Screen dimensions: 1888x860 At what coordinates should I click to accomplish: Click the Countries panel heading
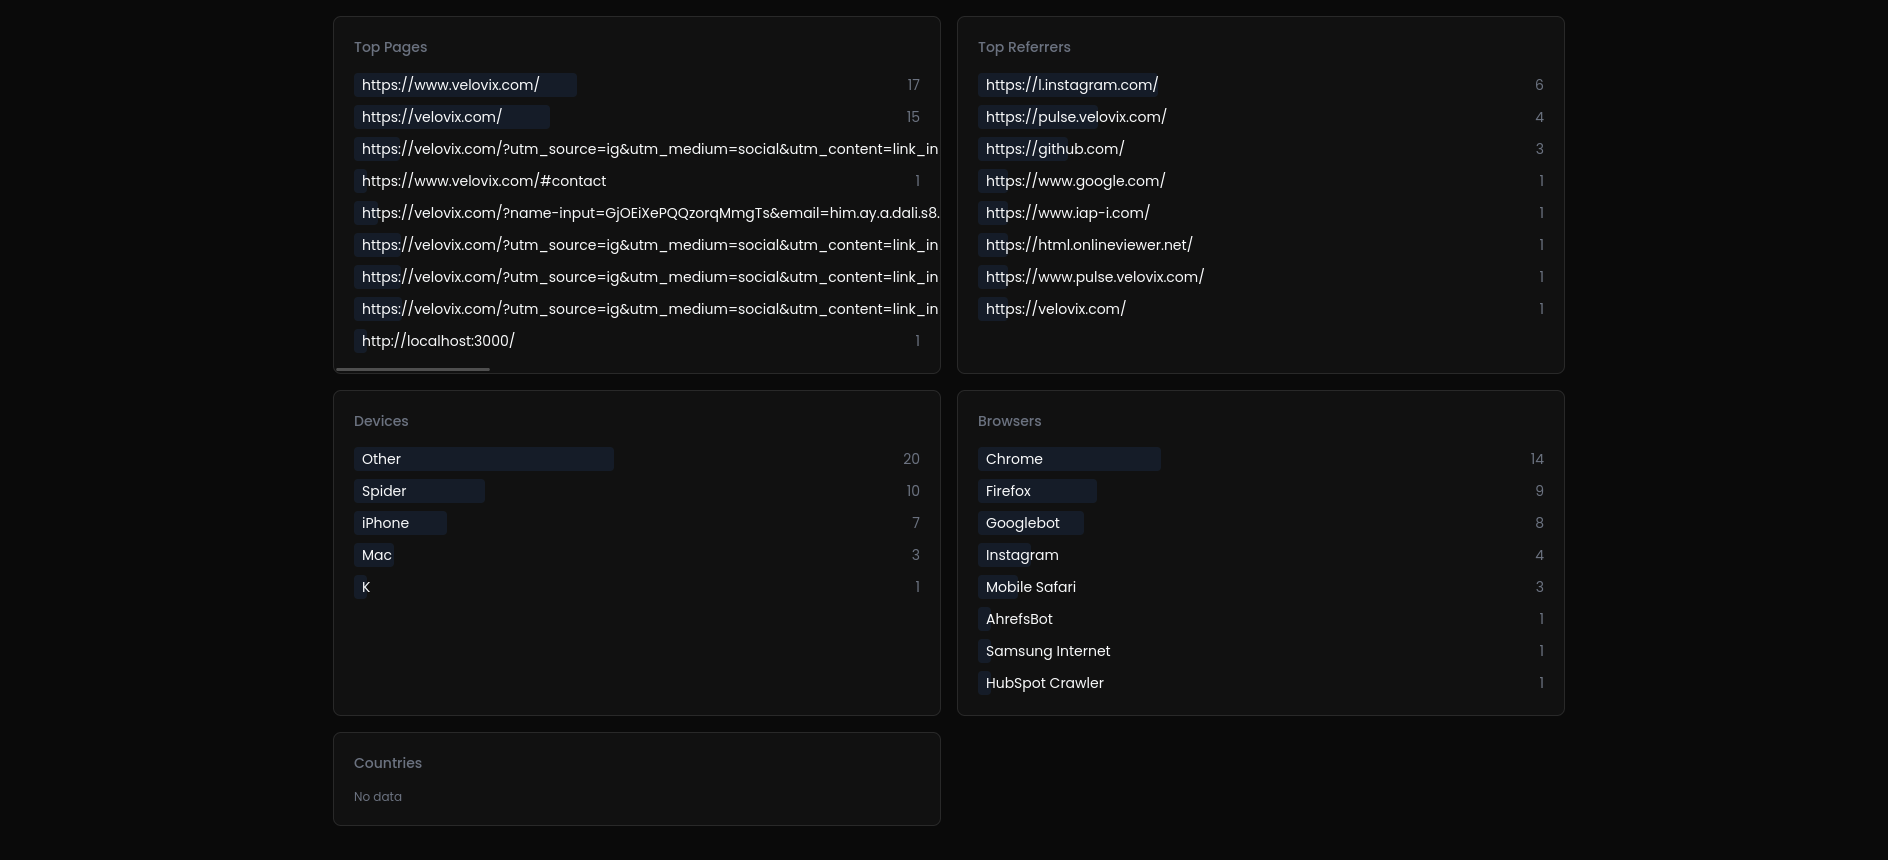point(388,763)
